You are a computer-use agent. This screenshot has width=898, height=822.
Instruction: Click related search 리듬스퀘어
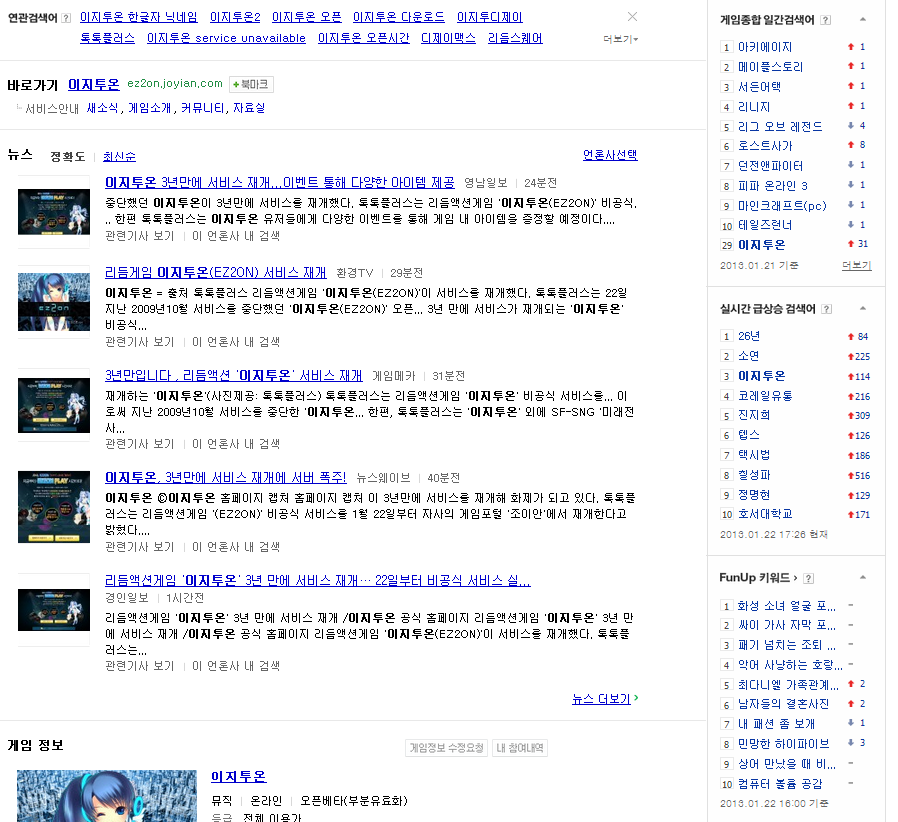tap(515, 38)
